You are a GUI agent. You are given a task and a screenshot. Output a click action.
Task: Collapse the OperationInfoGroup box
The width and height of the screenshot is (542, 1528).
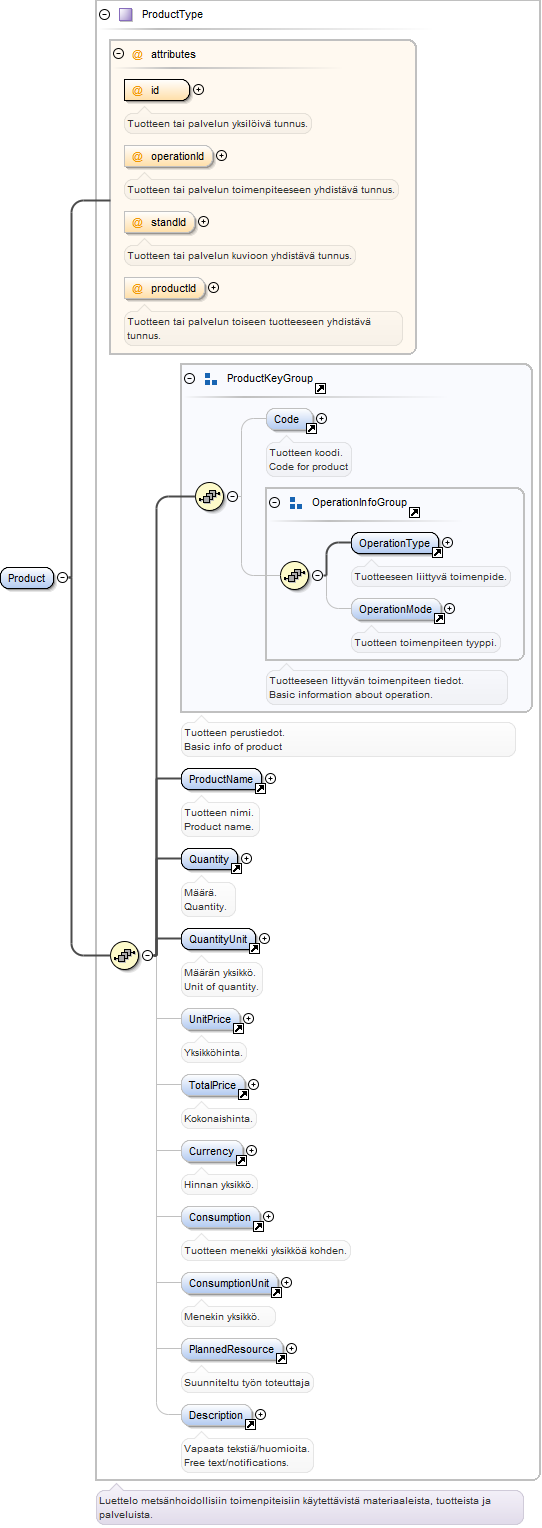coord(275,502)
